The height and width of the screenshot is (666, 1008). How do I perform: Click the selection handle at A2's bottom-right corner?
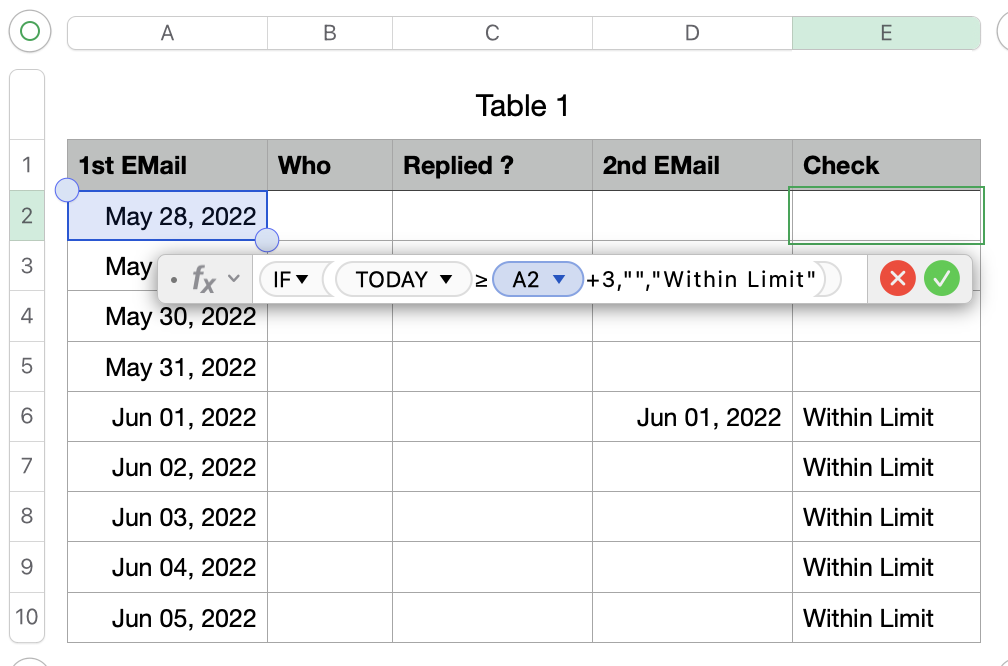click(x=267, y=240)
